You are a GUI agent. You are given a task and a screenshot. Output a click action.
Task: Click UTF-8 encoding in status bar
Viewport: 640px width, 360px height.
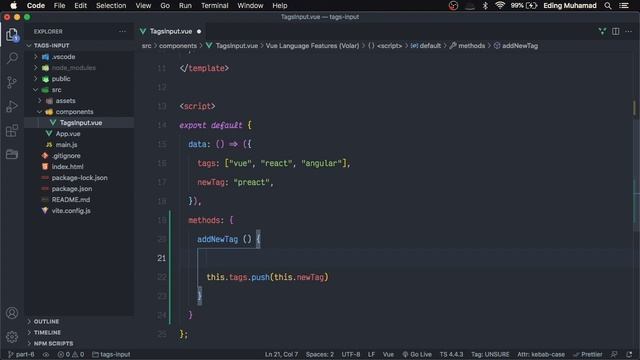point(351,354)
